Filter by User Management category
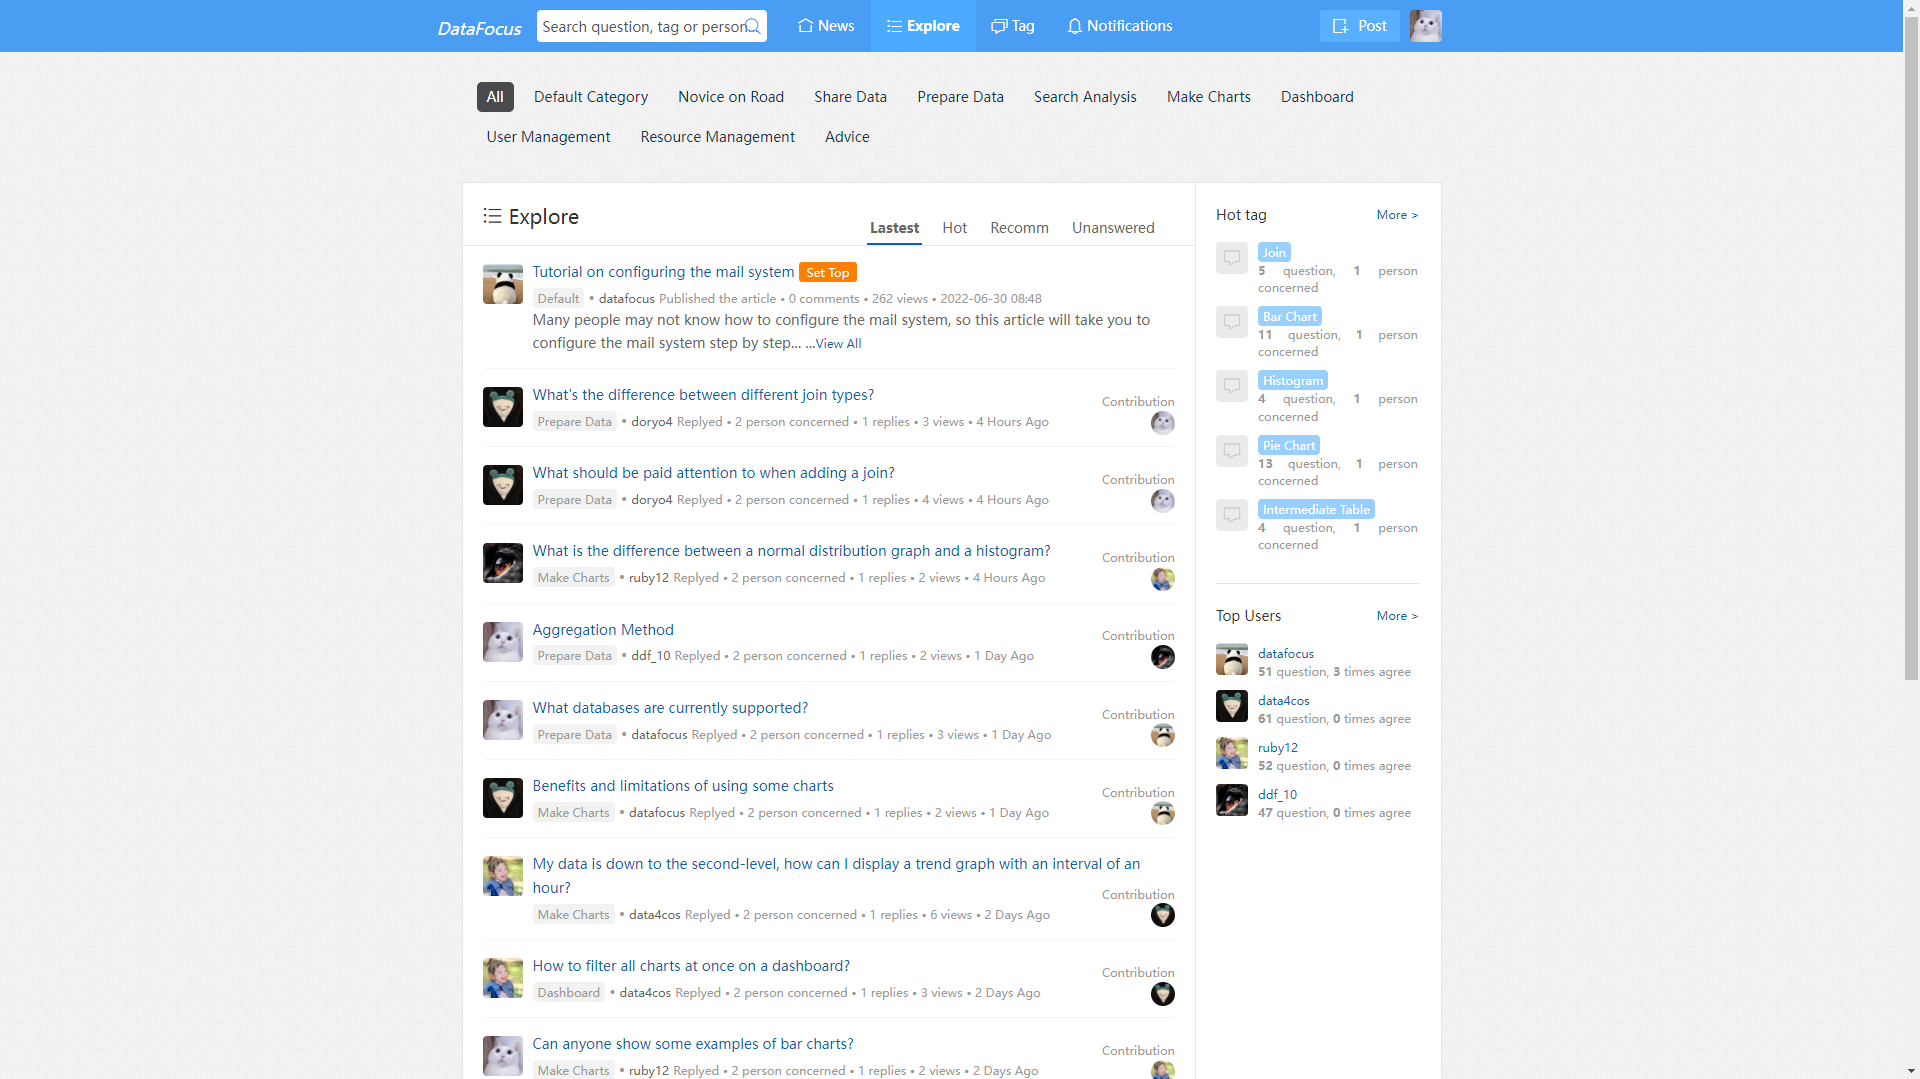Image resolution: width=1920 pixels, height=1079 pixels. coord(548,137)
